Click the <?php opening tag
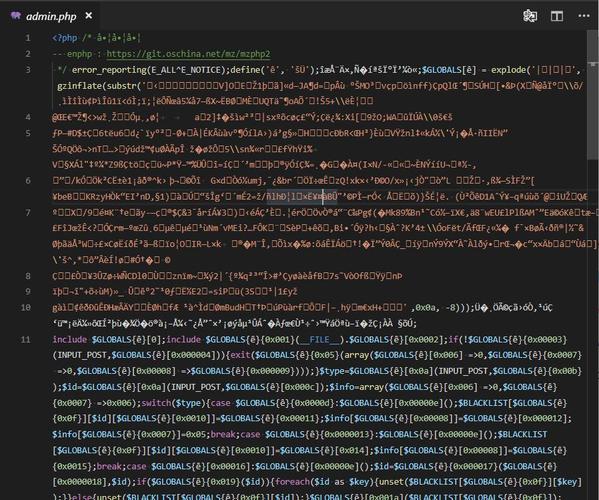The image size is (599, 500). point(65,38)
